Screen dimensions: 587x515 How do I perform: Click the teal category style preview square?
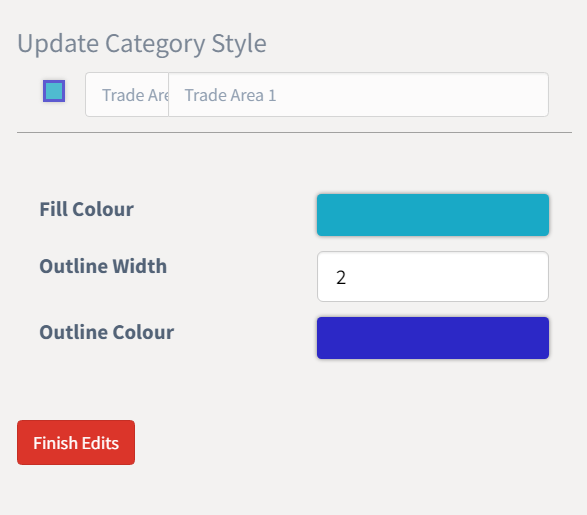54,91
